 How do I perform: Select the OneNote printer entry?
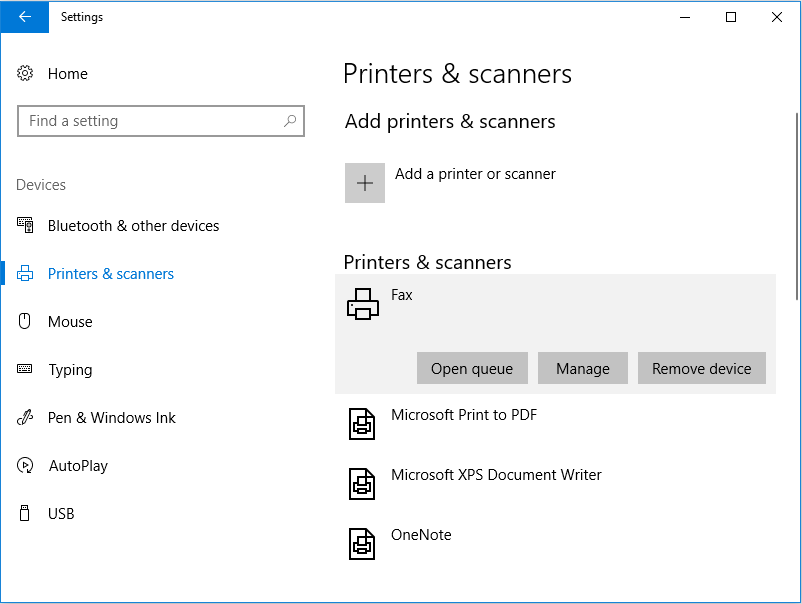click(421, 534)
